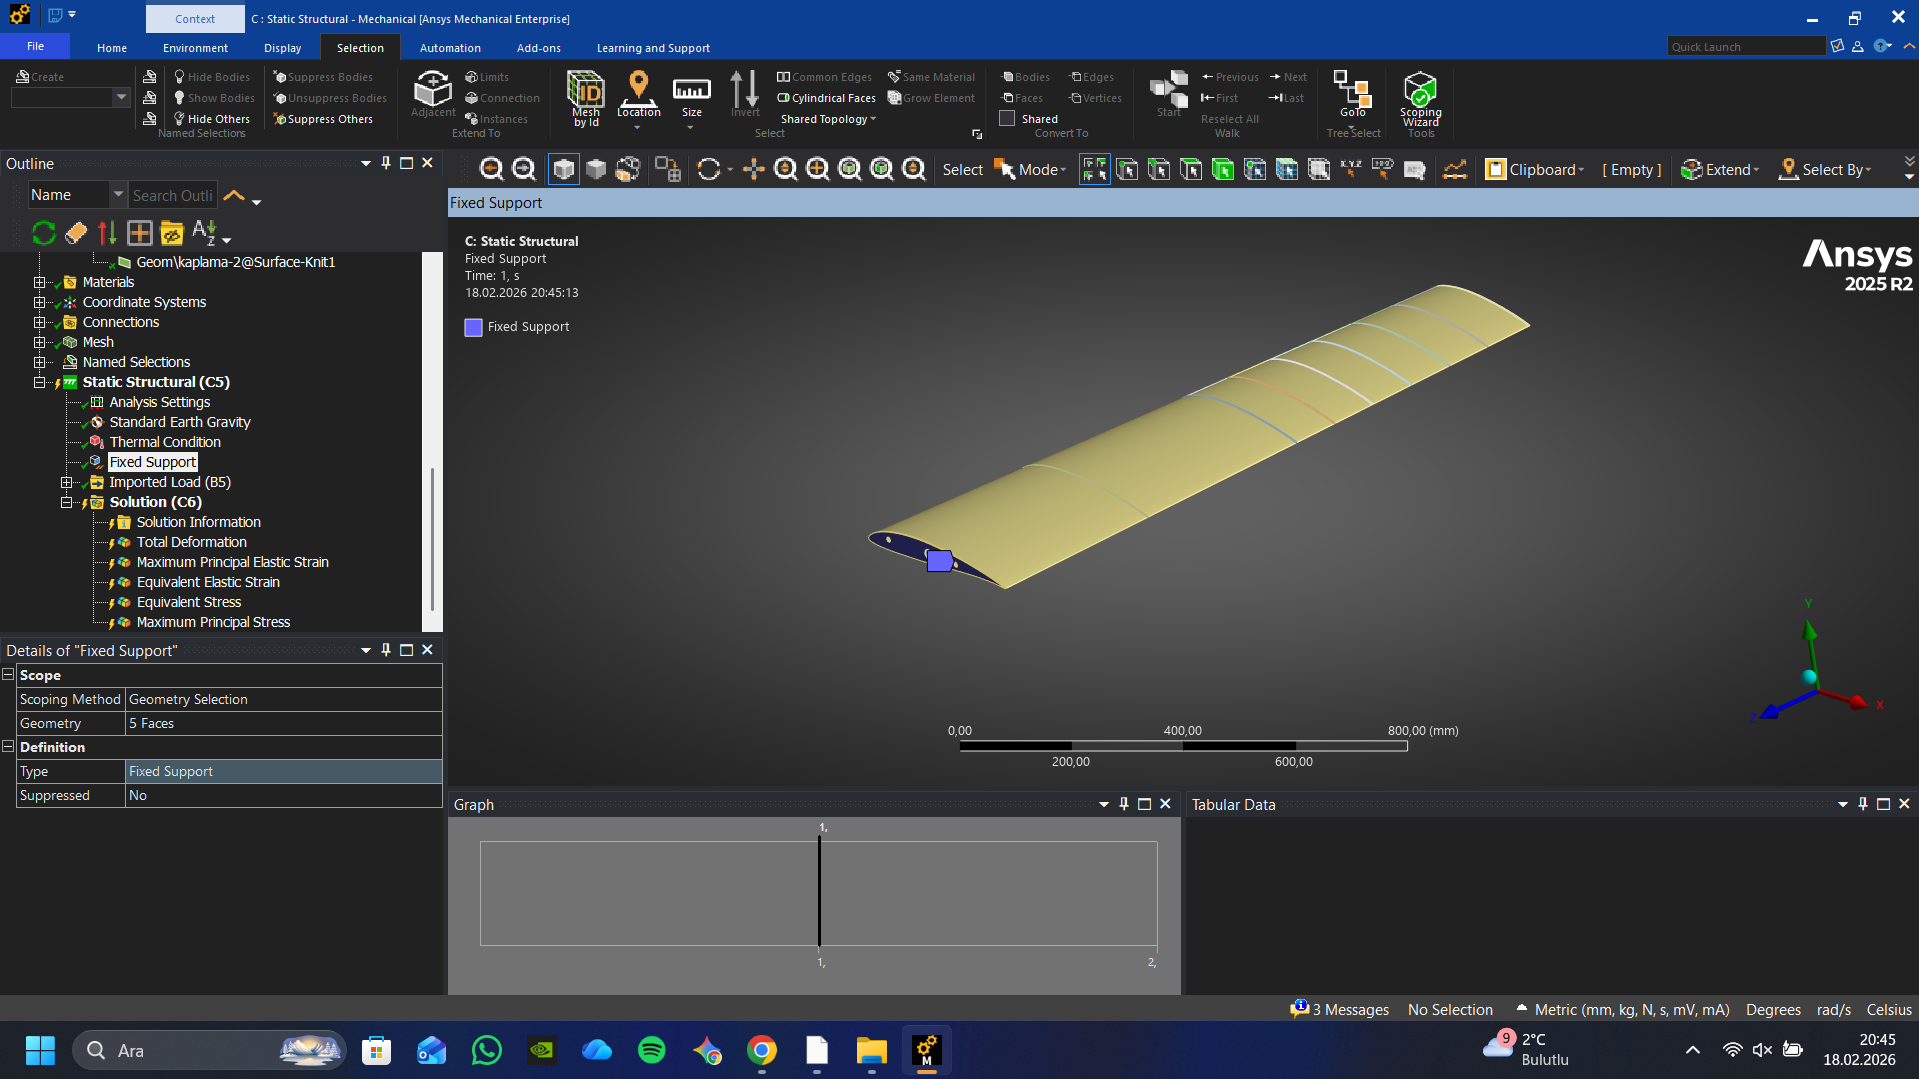Click the Expand All outline icon

(x=139, y=233)
